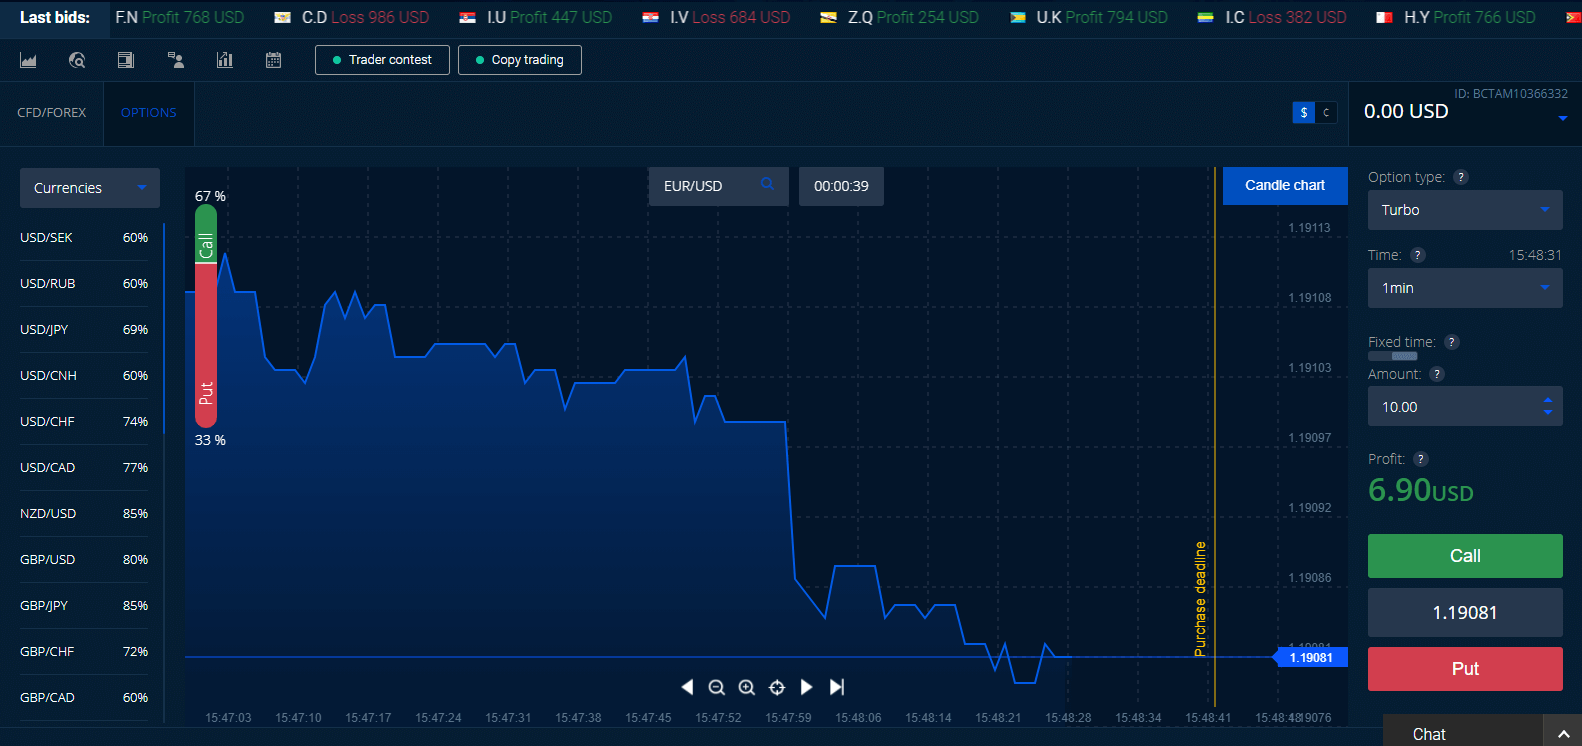Zoom out the chart
The width and height of the screenshot is (1582, 746).
pyautogui.click(x=717, y=687)
